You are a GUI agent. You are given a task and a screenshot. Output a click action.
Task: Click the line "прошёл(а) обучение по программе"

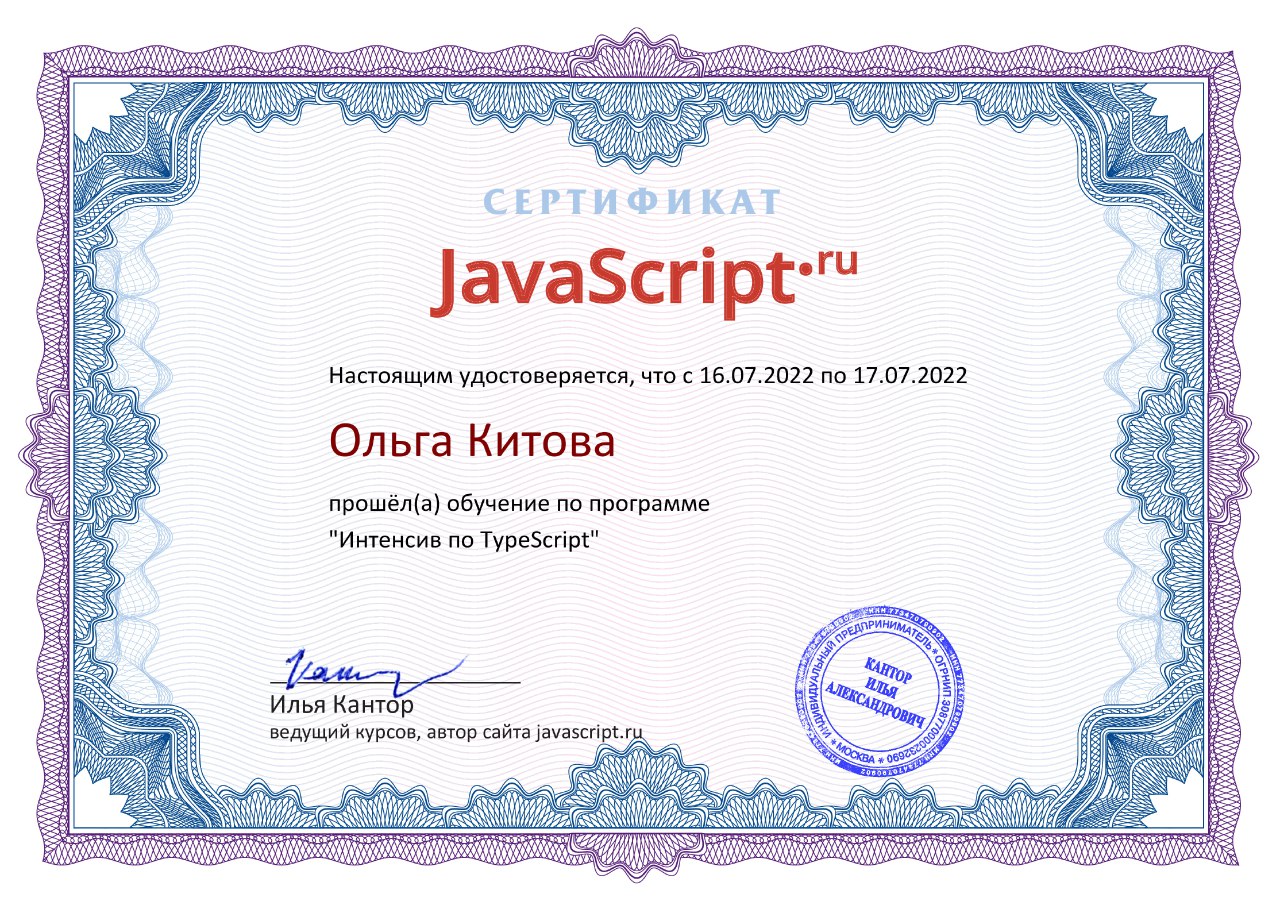click(x=518, y=503)
